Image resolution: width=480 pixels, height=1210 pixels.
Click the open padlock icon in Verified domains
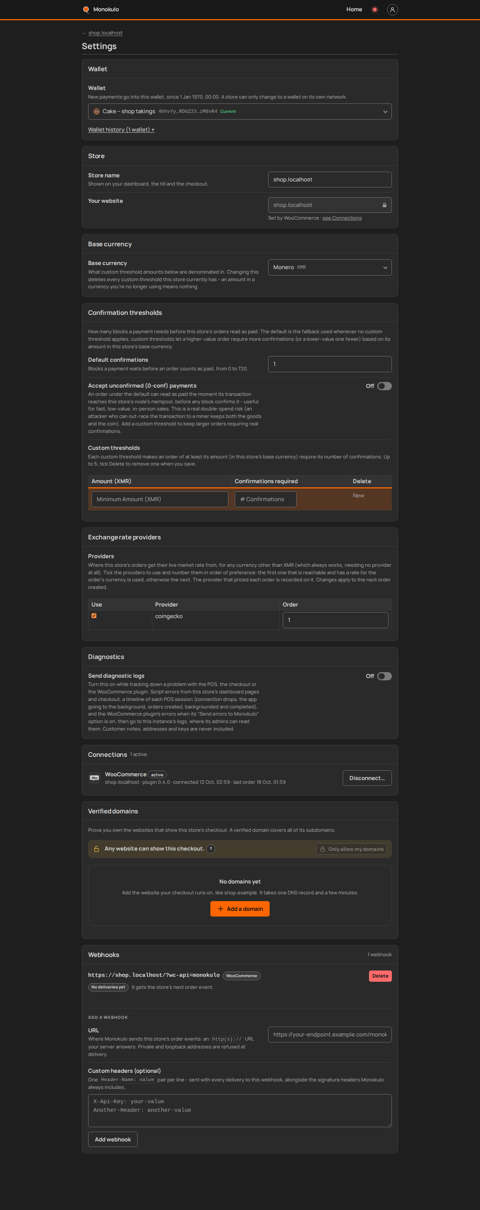coord(97,849)
